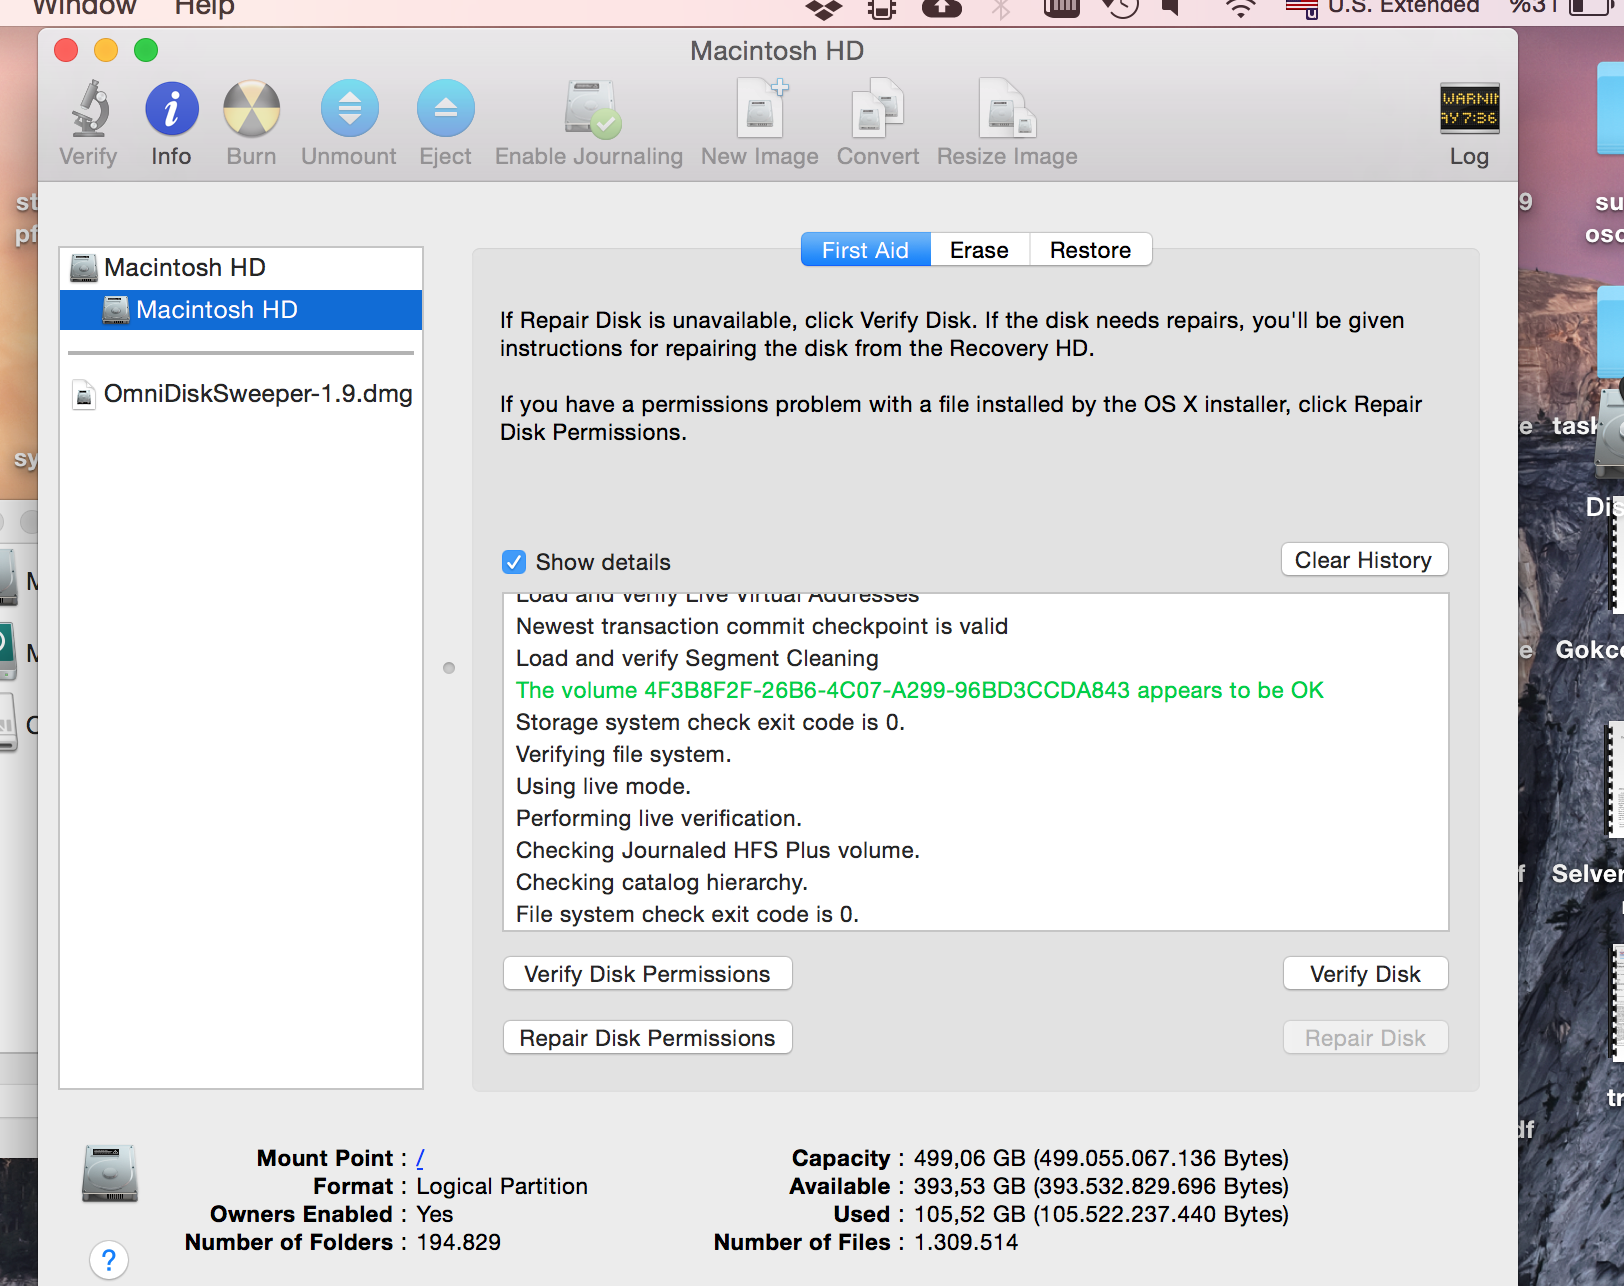Click the Used value 105,52 GB

tap(1101, 1214)
